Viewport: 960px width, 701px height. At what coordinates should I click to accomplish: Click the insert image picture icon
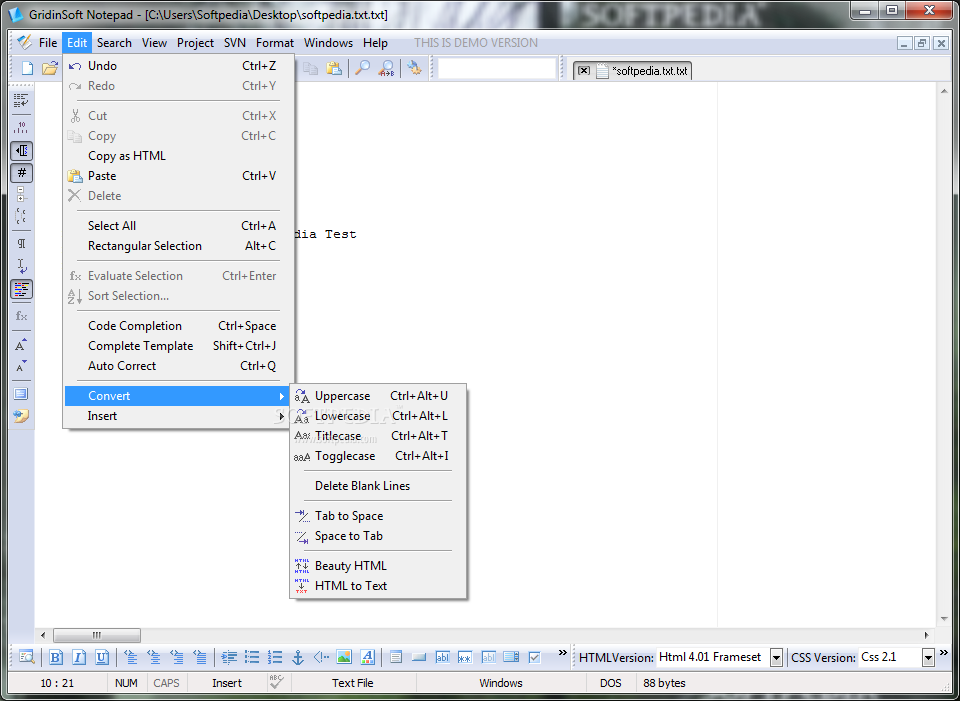pyautogui.click(x=344, y=658)
